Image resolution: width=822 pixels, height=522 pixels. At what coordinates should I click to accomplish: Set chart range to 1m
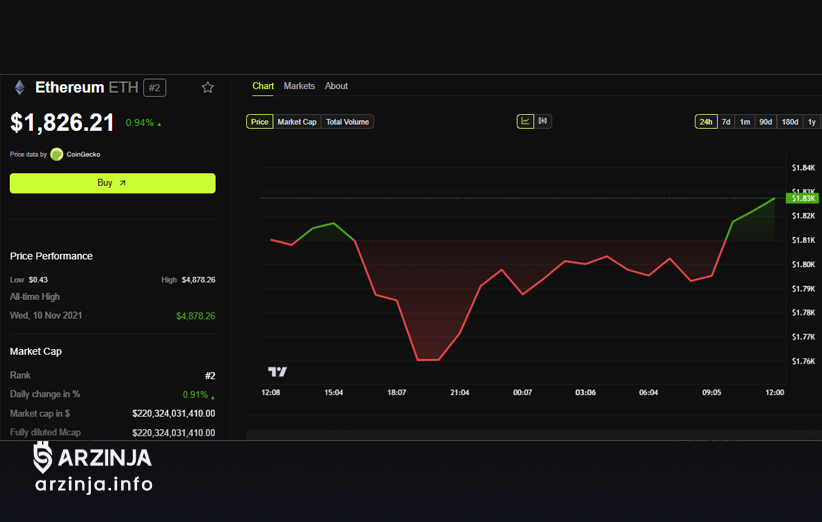(x=744, y=122)
